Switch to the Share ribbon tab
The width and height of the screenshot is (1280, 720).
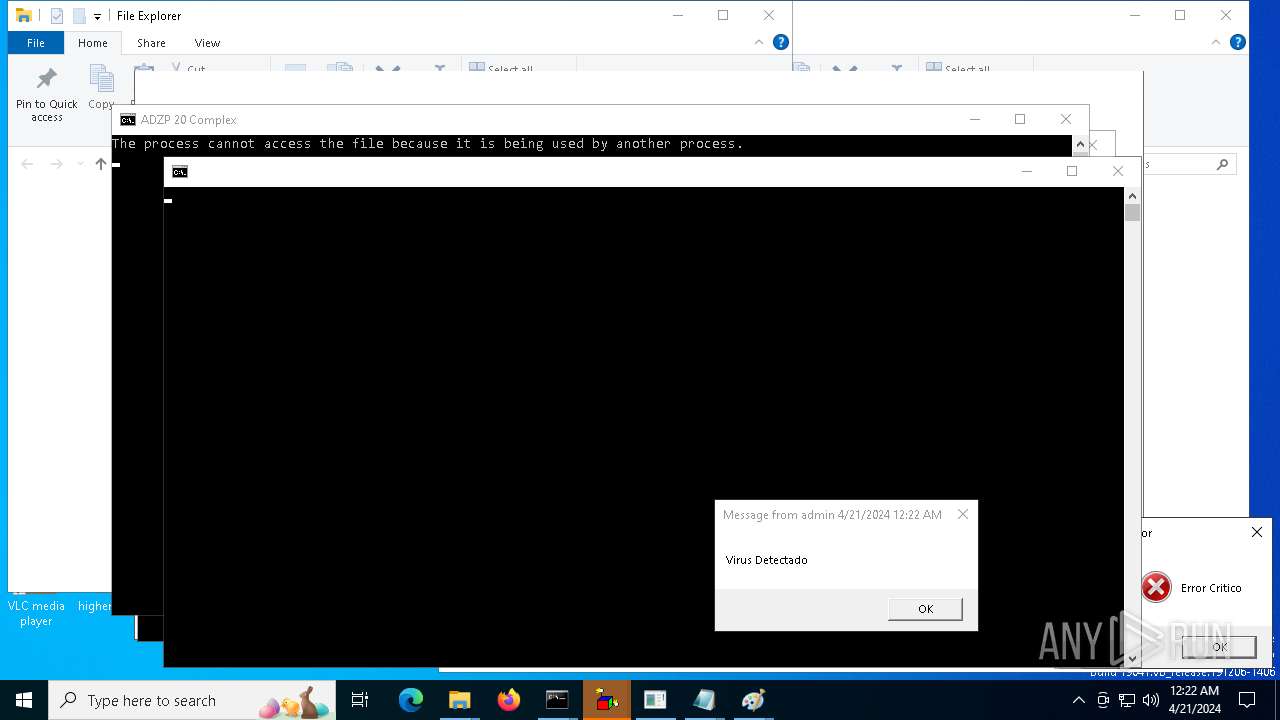point(151,43)
